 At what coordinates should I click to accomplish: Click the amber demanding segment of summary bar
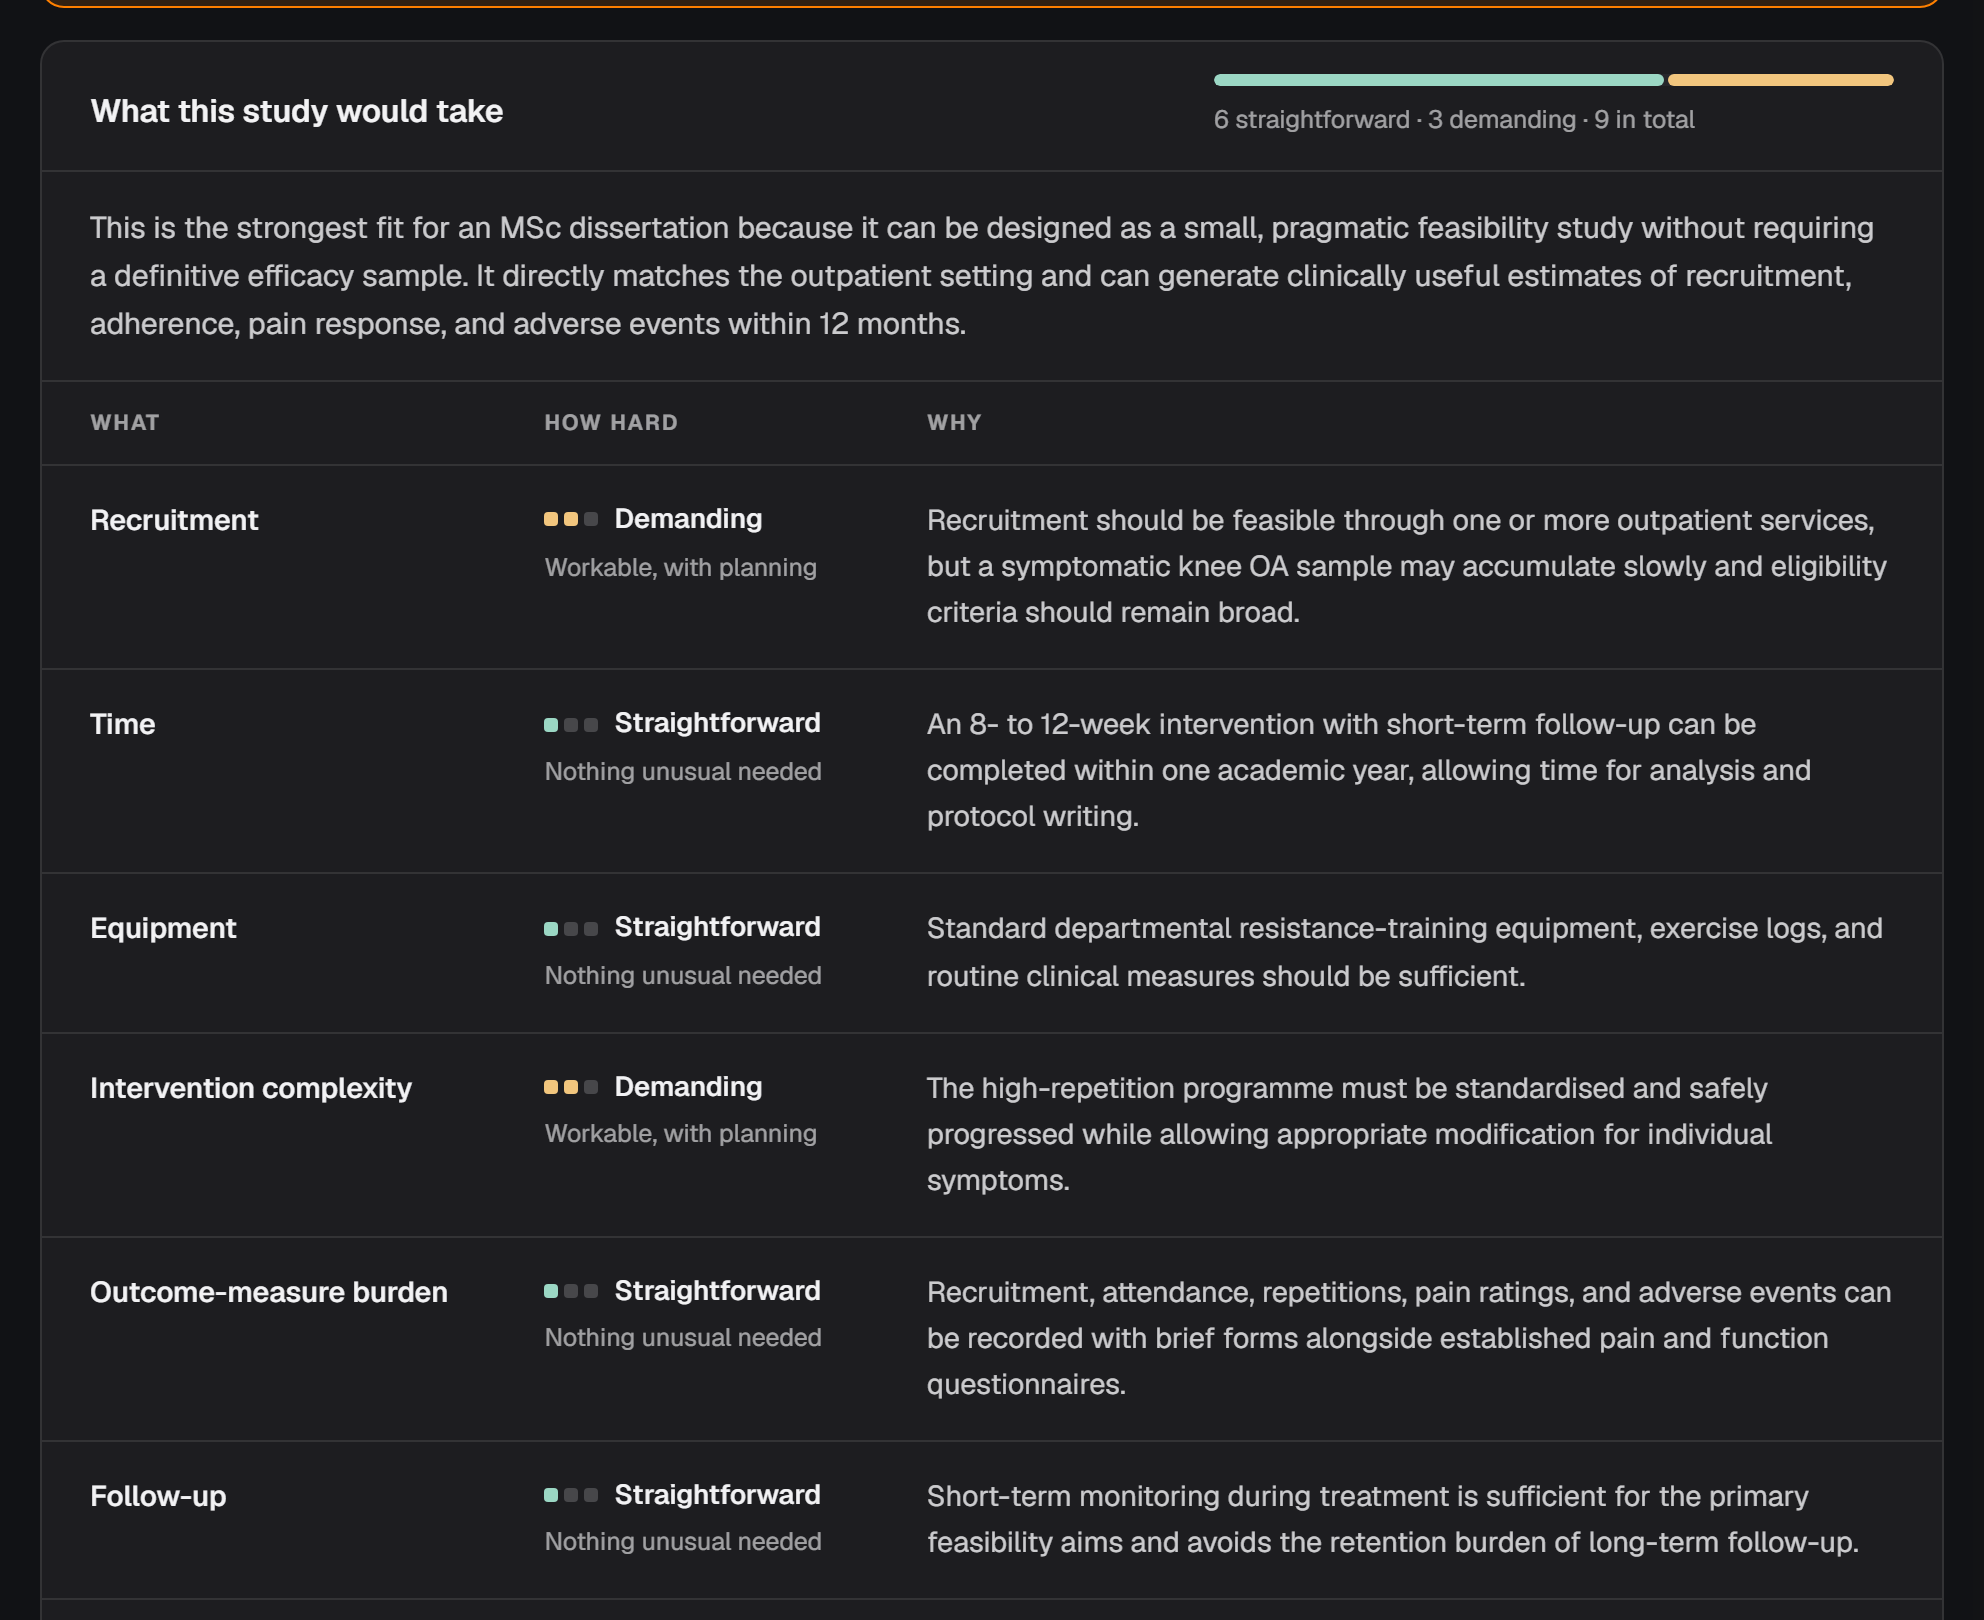pos(1781,80)
